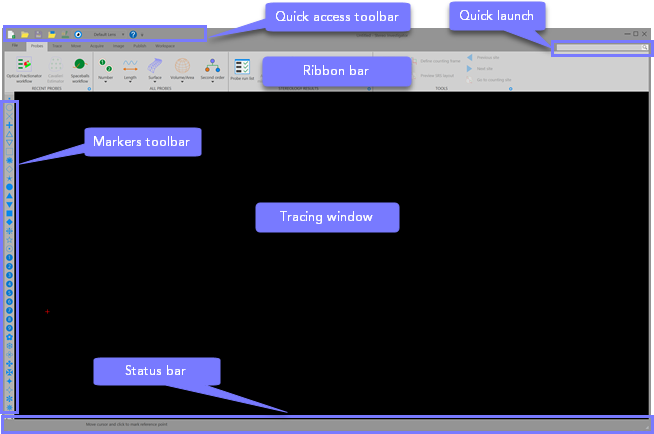Click the blue Help question mark icon
The image size is (654, 434).
(x=133, y=35)
